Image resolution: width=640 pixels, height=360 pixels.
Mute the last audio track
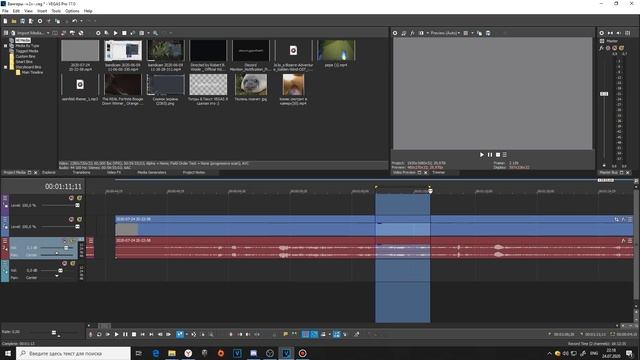[65, 264]
